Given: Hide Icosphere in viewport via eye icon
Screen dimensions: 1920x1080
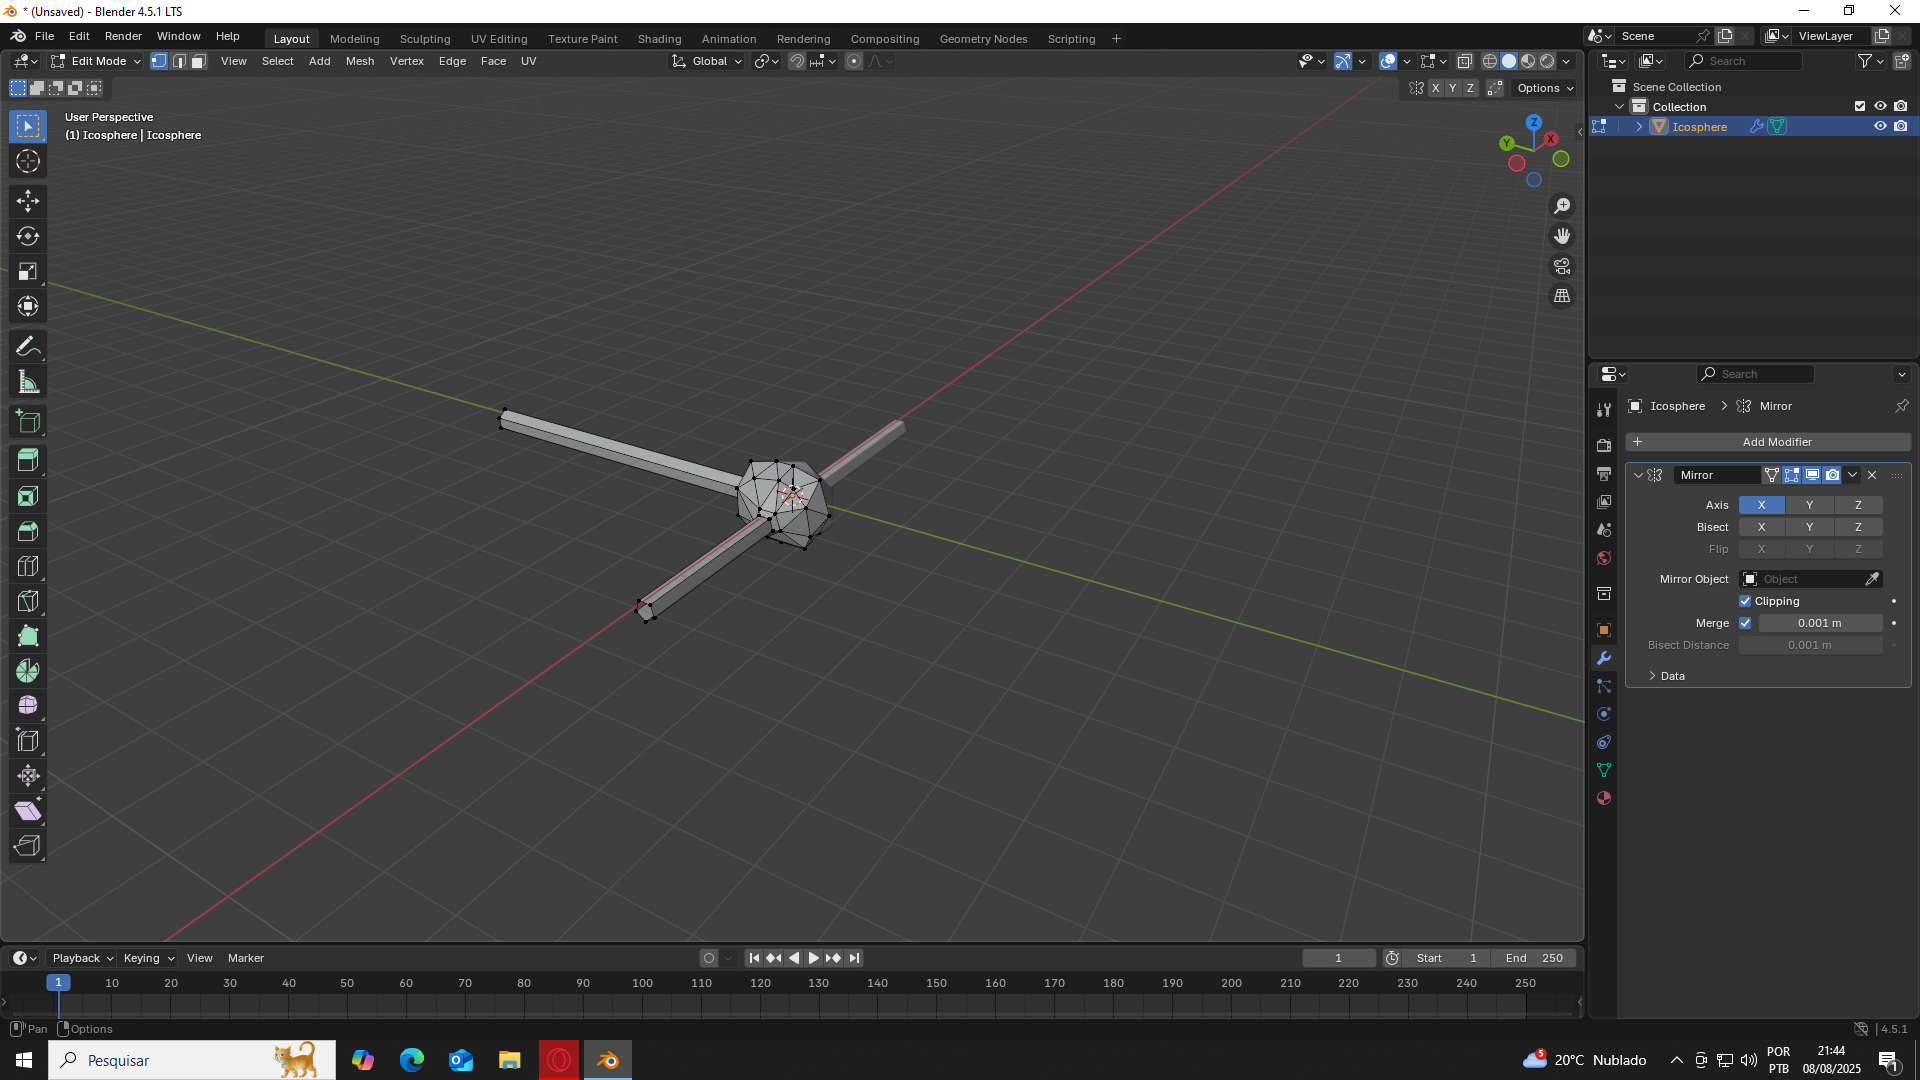Looking at the screenshot, I should (1880, 126).
